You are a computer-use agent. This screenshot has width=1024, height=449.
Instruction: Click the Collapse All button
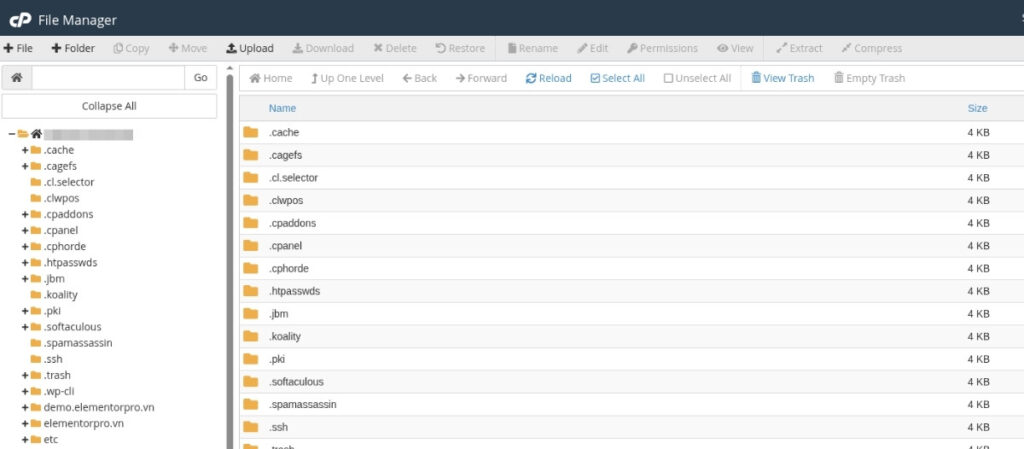[109, 106]
